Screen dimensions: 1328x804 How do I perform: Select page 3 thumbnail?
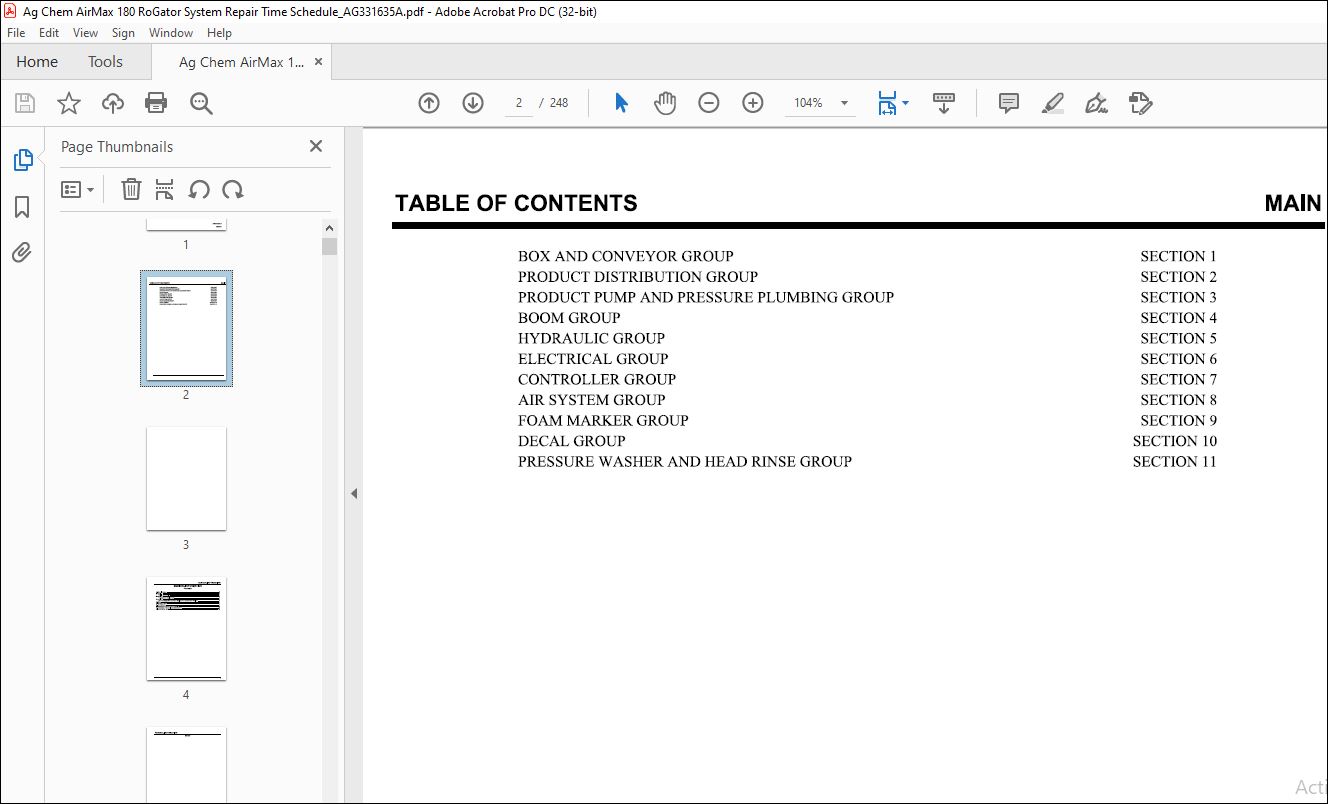click(186, 479)
